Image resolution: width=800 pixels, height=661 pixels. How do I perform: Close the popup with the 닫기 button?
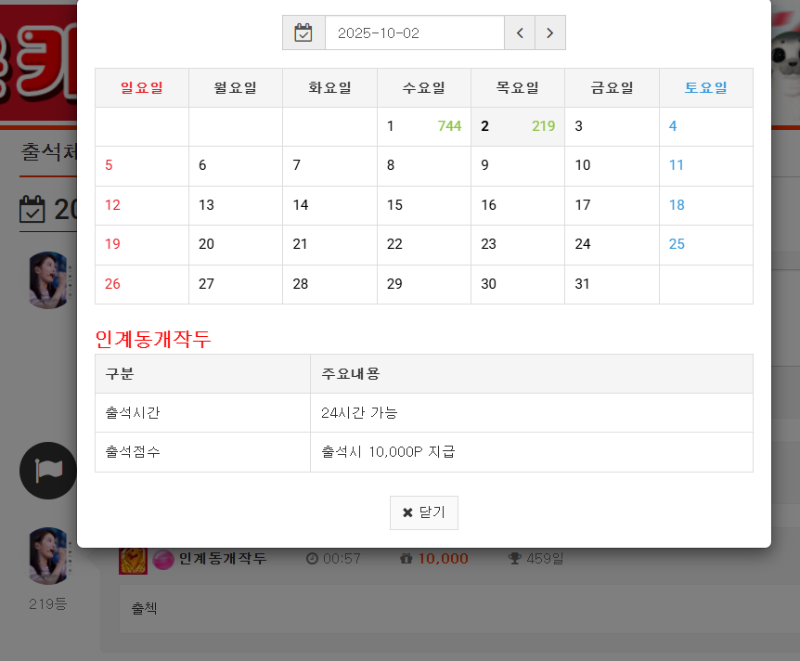point(424,513)
